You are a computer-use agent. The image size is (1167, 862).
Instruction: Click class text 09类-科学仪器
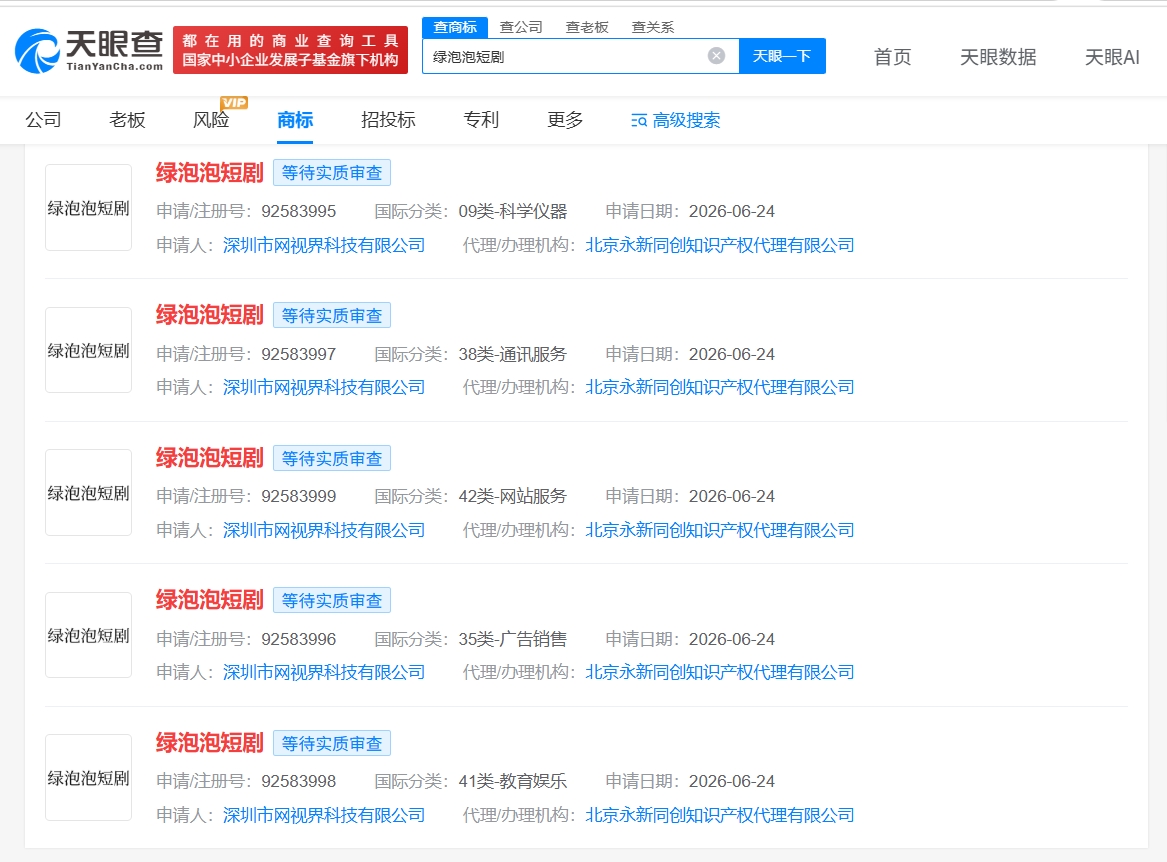tap(513, 211)
